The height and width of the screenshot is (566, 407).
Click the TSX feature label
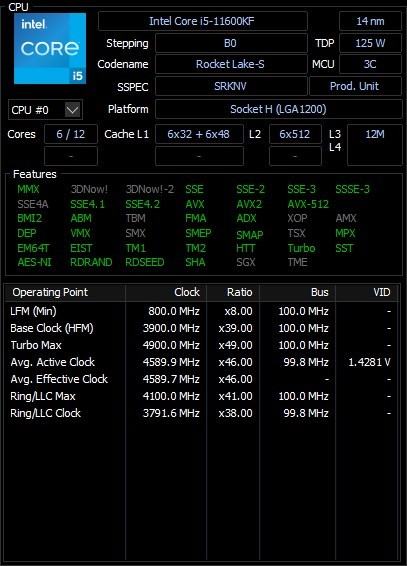297,233
